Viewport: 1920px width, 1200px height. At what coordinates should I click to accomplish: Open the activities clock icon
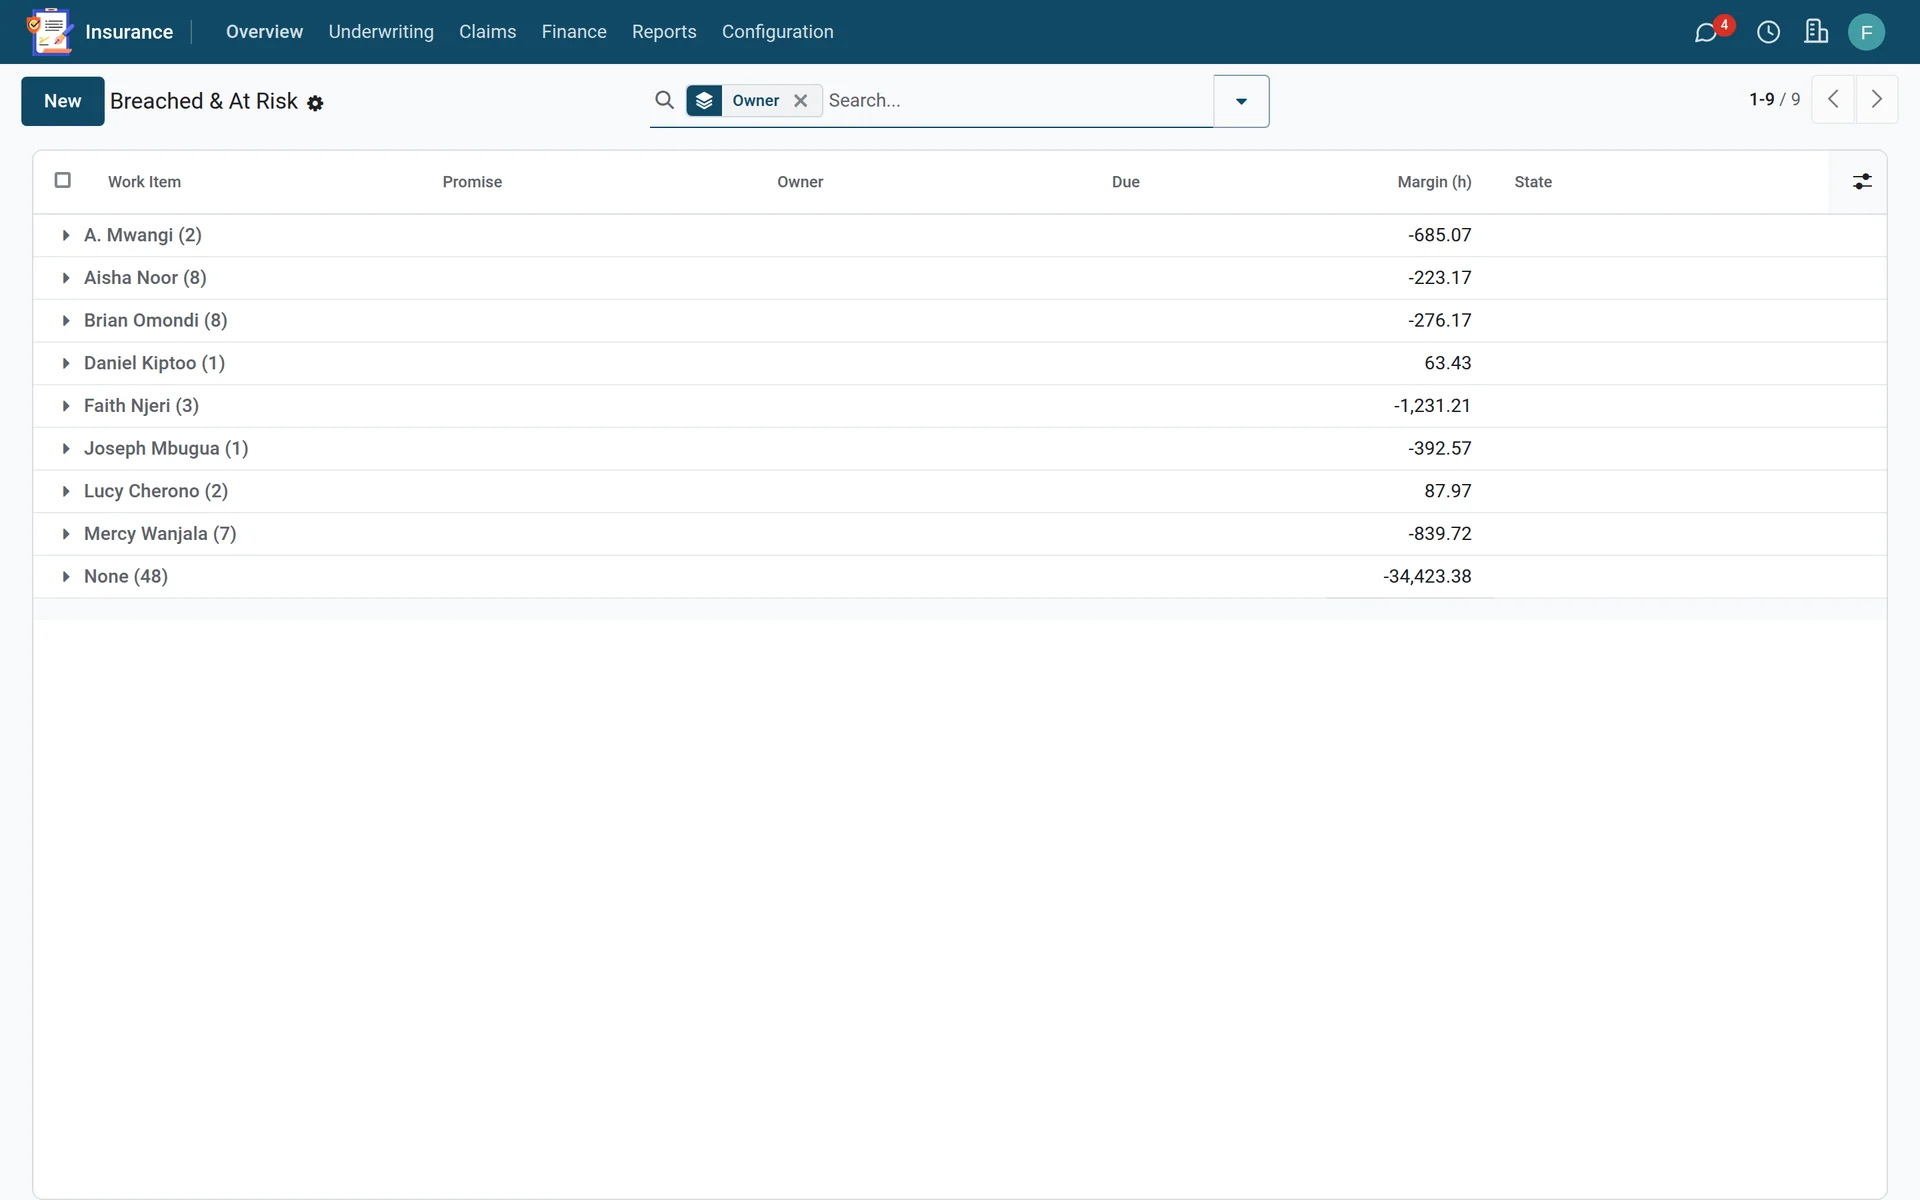pos(1768,33)
